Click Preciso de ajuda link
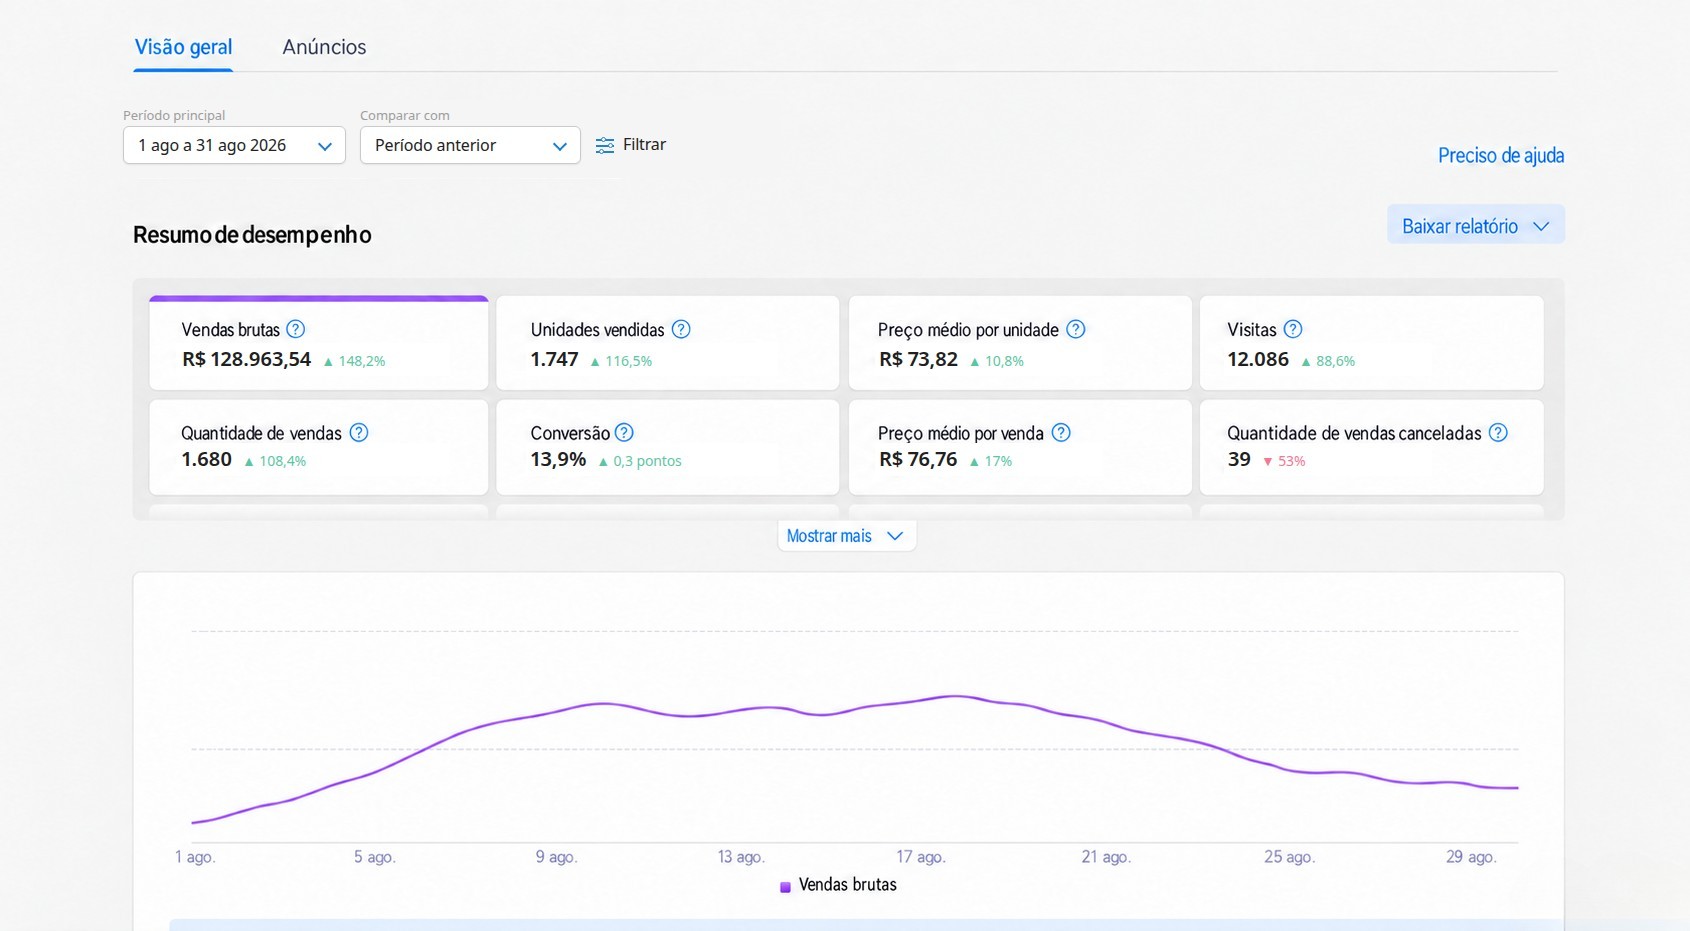Viewport: 1690px width, 931px height. [x=1501, y=155]
